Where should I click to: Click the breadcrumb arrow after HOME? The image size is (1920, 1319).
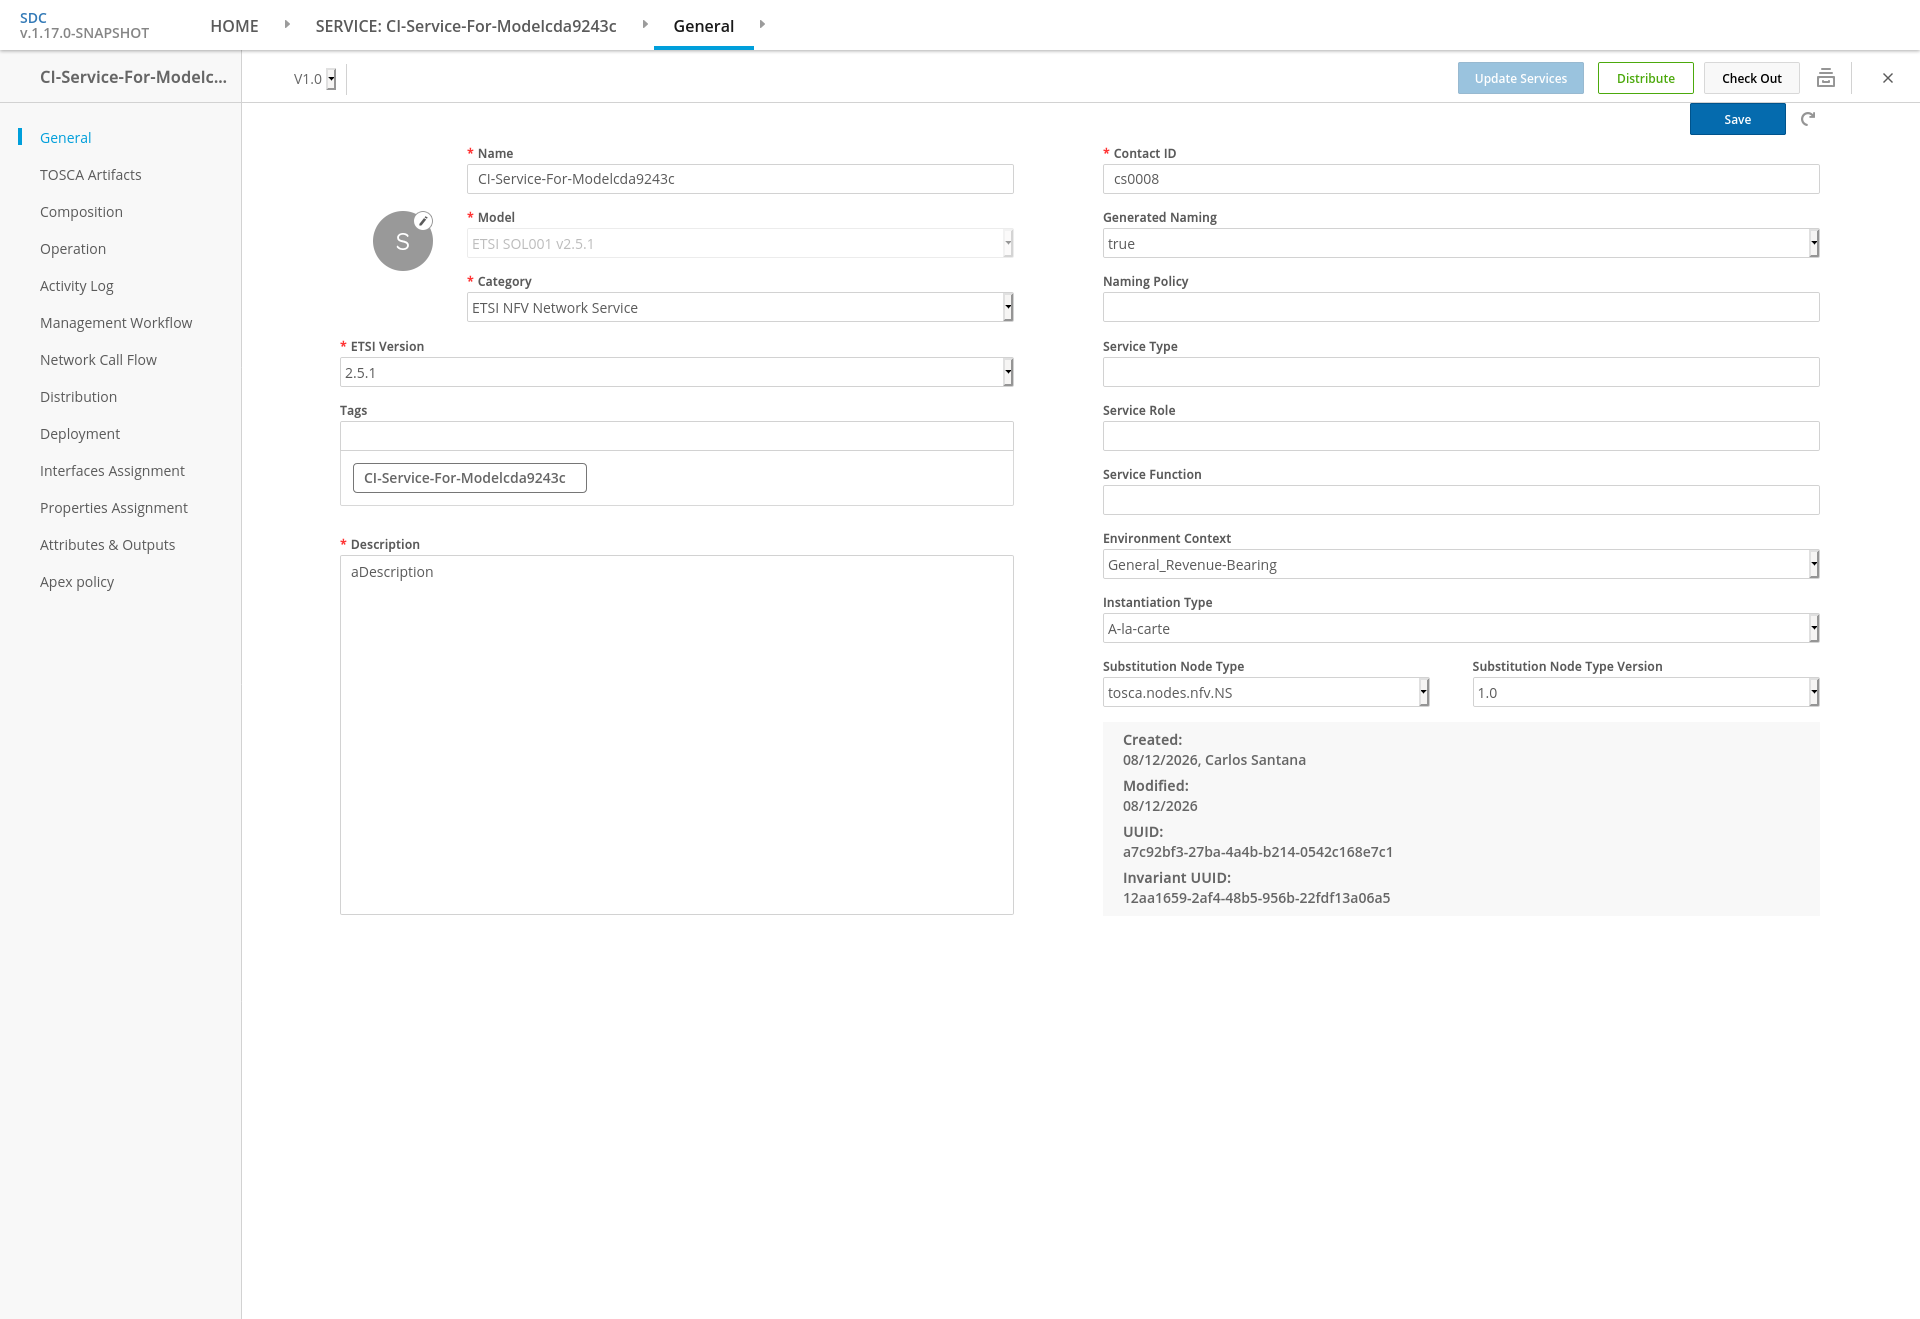[287, 24]
